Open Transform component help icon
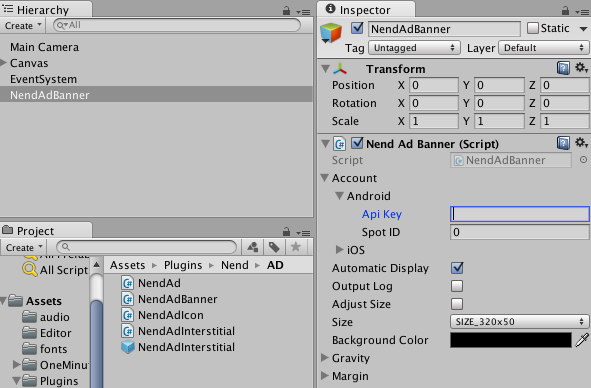The width and height of the screenshot is (591, 388). [x=563, y=68]
